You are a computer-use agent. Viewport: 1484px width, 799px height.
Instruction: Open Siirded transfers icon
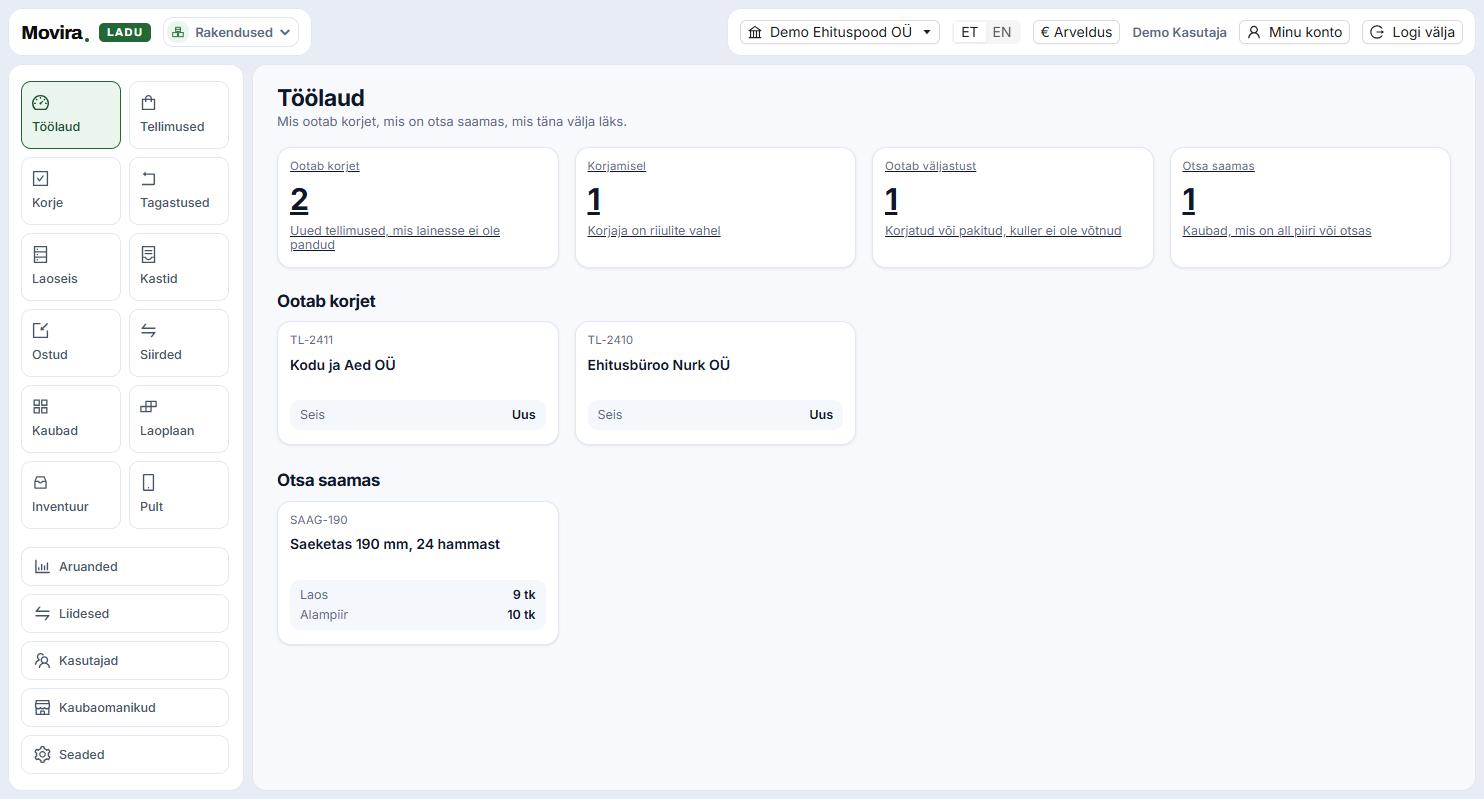pos(149,331)
